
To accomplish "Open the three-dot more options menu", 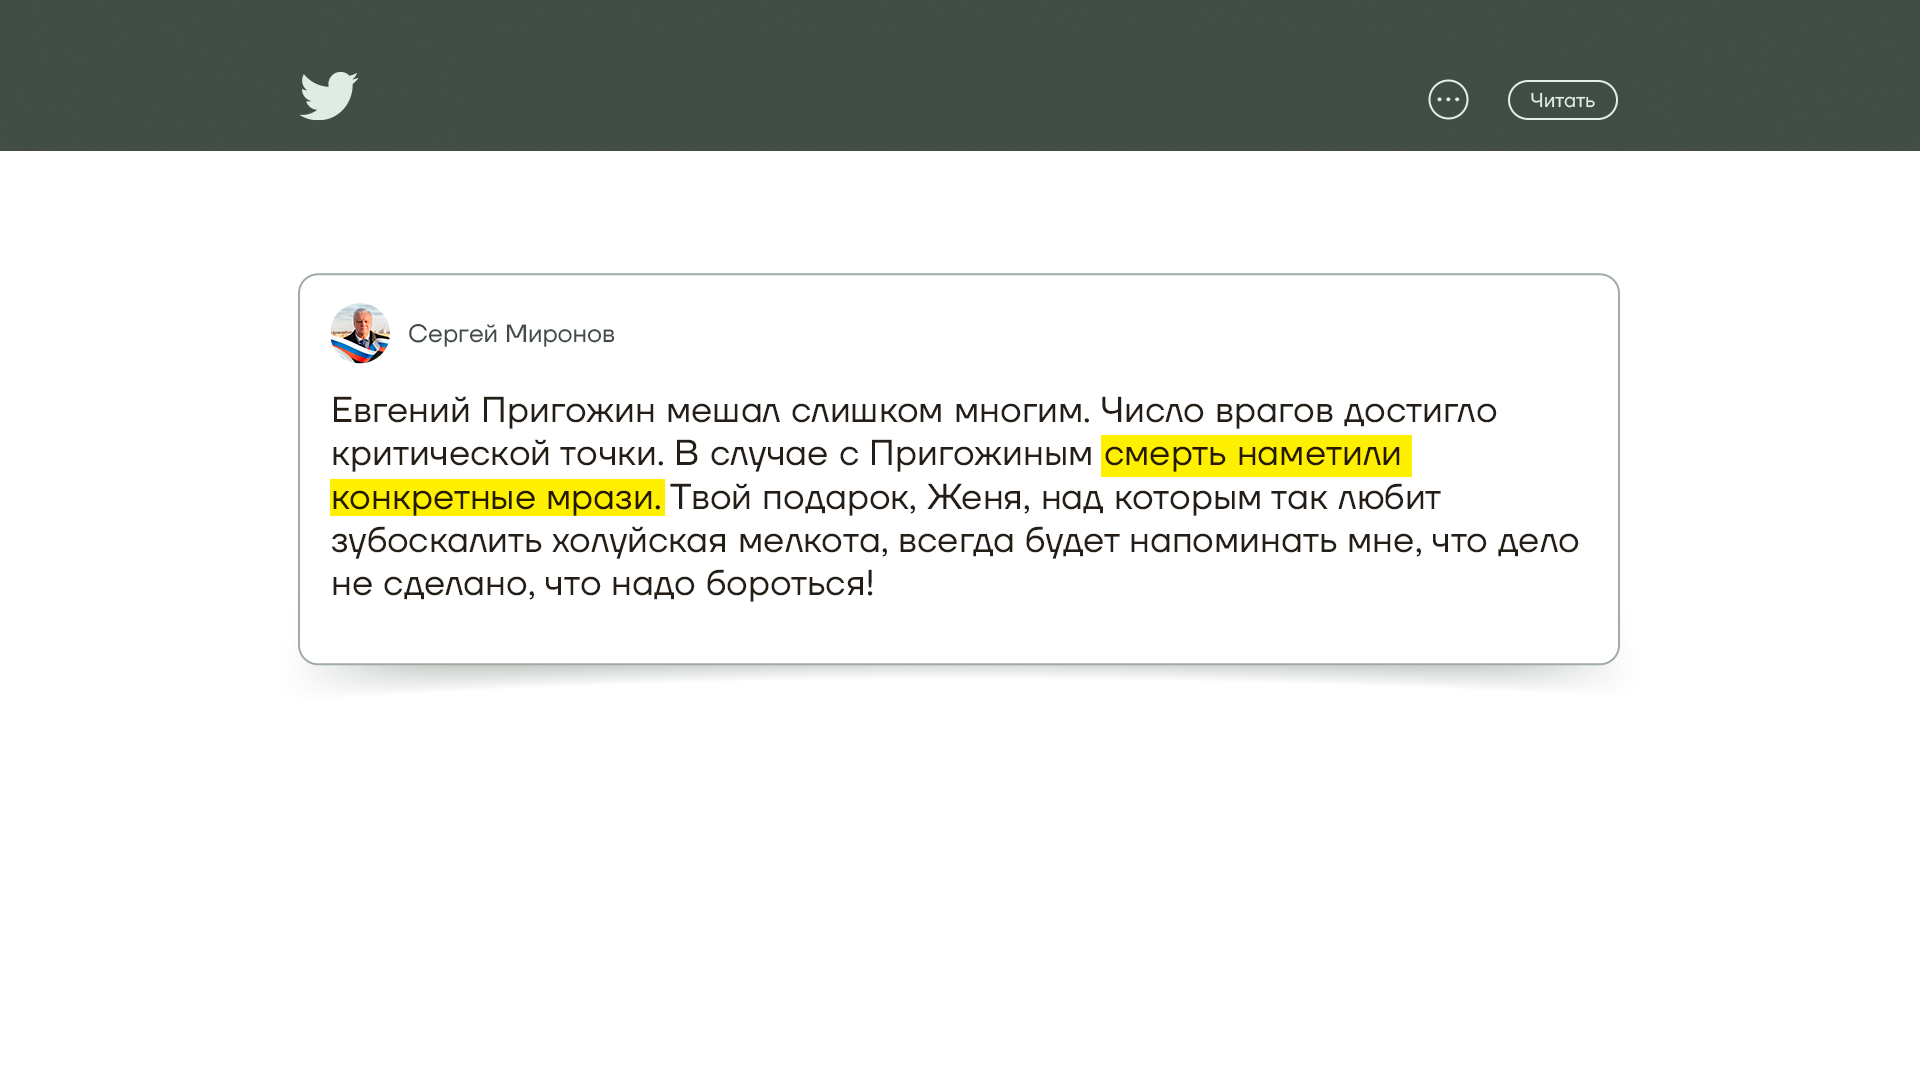I will [1448, 99].
